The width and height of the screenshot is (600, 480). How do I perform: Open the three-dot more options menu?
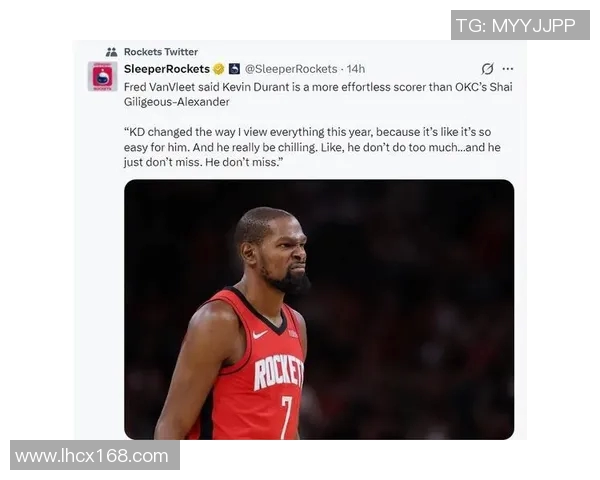point(508,69)
